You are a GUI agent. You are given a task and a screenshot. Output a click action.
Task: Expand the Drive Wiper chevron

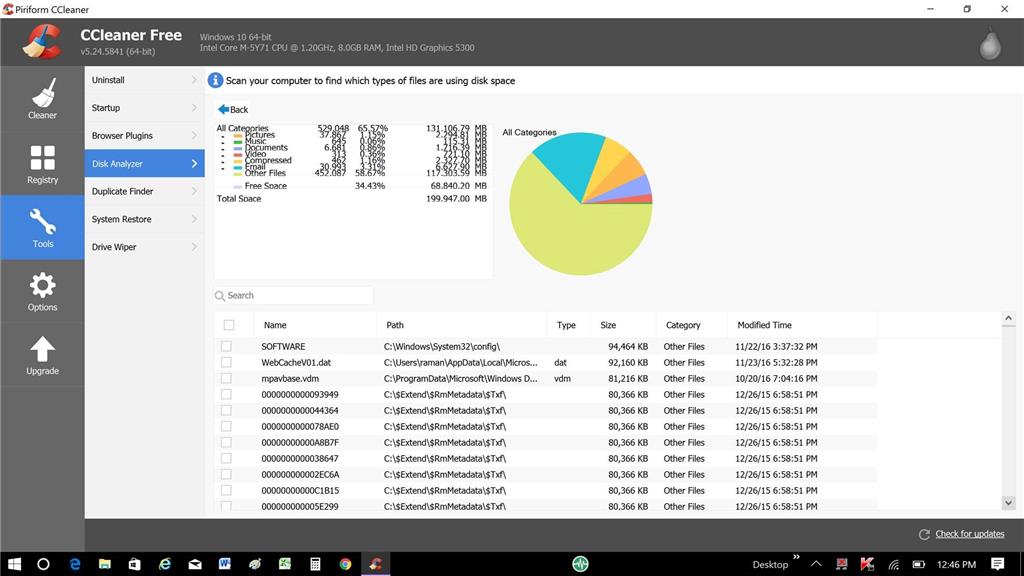click(194, 247)
